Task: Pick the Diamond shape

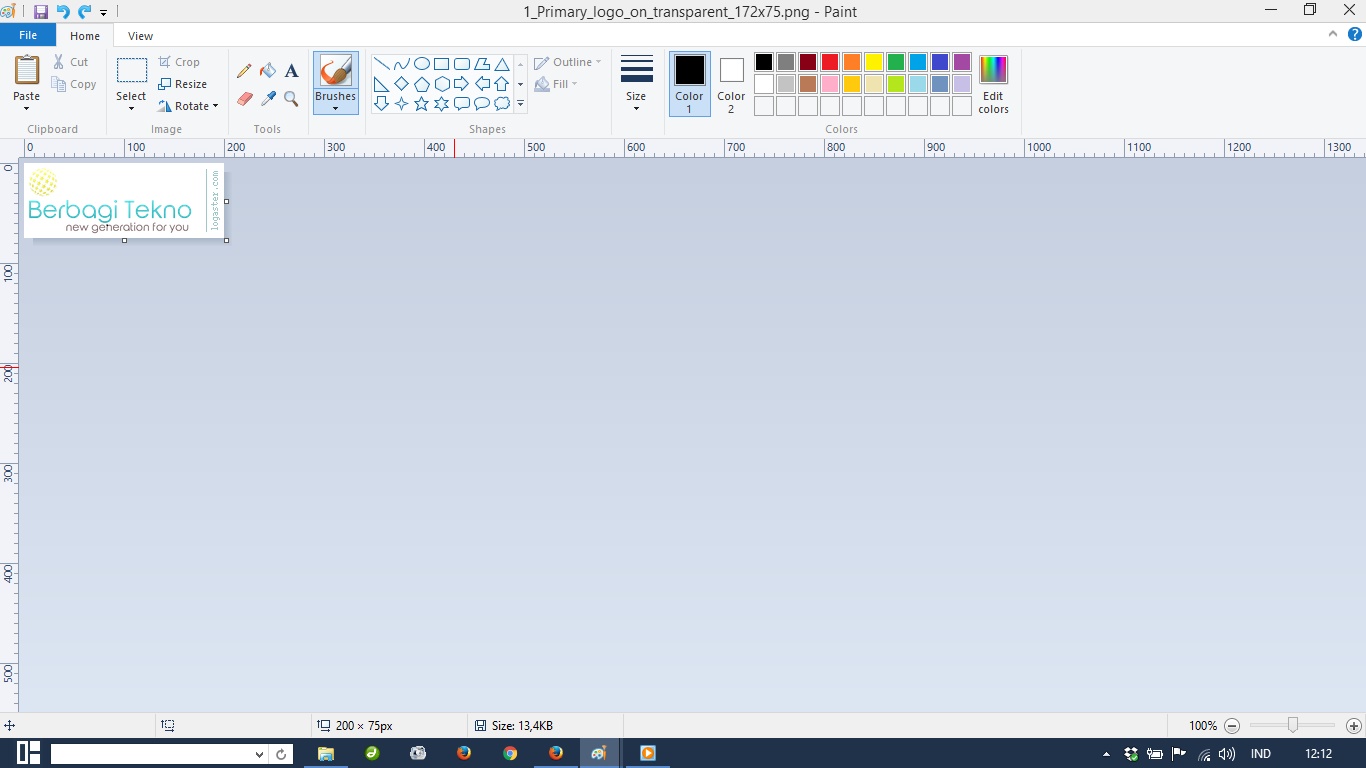Action: point(401,84)
